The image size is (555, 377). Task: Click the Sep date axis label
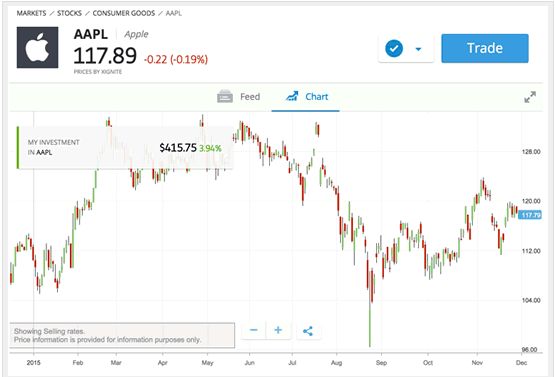381,363
